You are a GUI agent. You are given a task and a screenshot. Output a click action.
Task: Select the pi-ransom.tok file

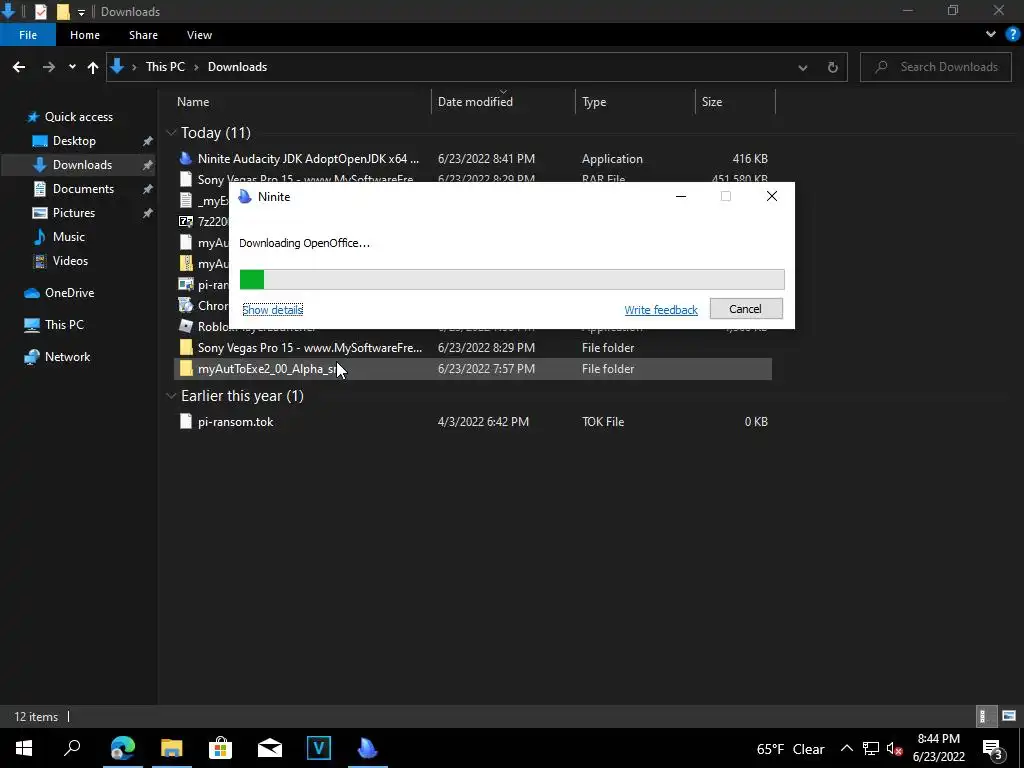pos(473,422)
